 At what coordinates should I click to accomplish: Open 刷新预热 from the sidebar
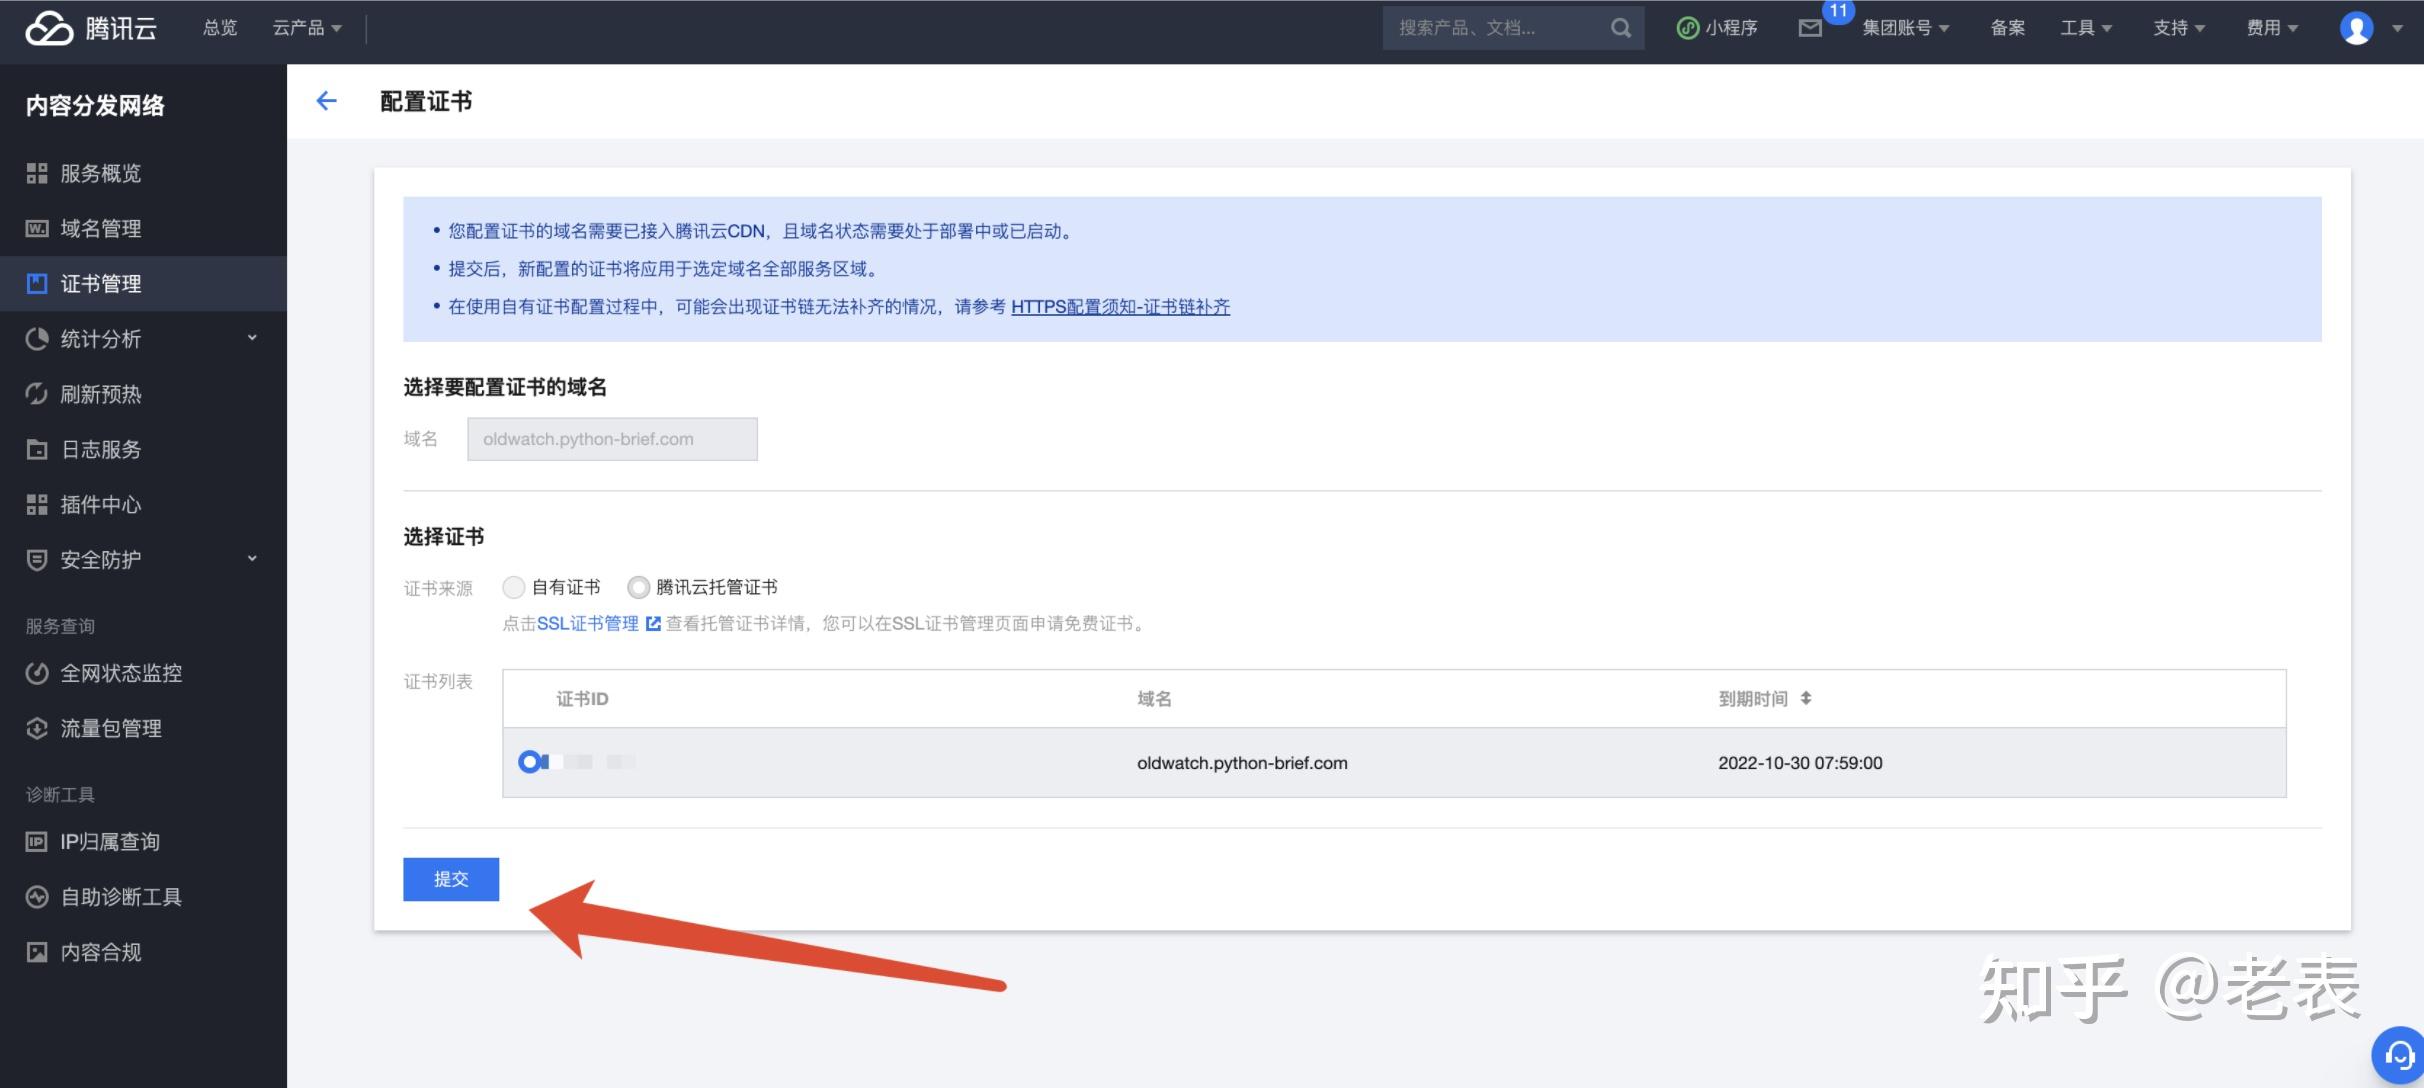point(100,394)
